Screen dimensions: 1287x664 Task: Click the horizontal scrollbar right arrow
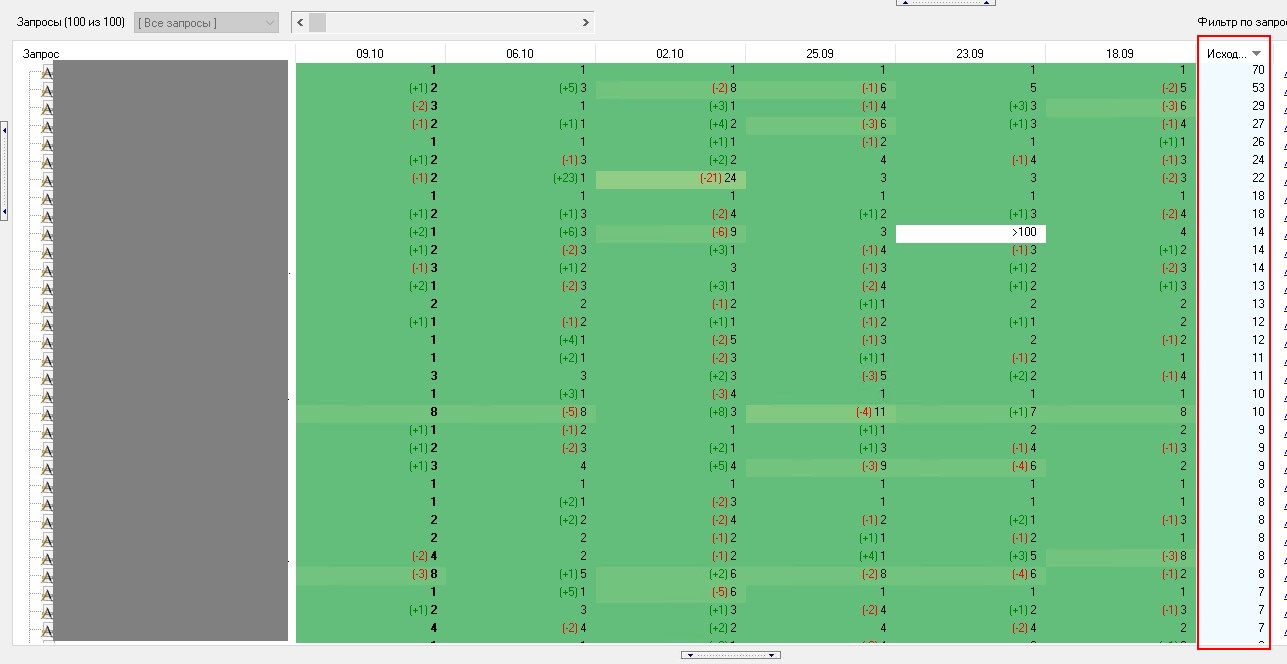(585, 22)
